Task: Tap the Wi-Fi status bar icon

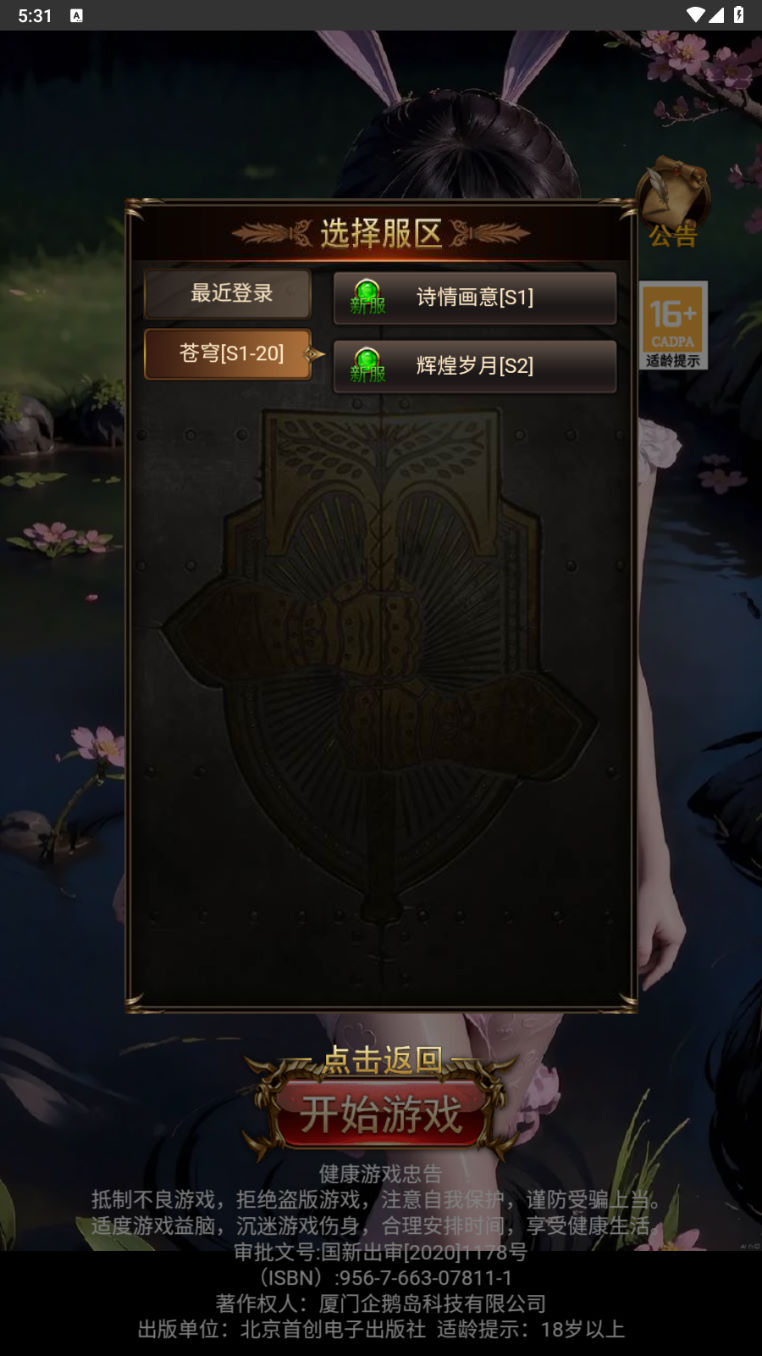Action: 696,15
